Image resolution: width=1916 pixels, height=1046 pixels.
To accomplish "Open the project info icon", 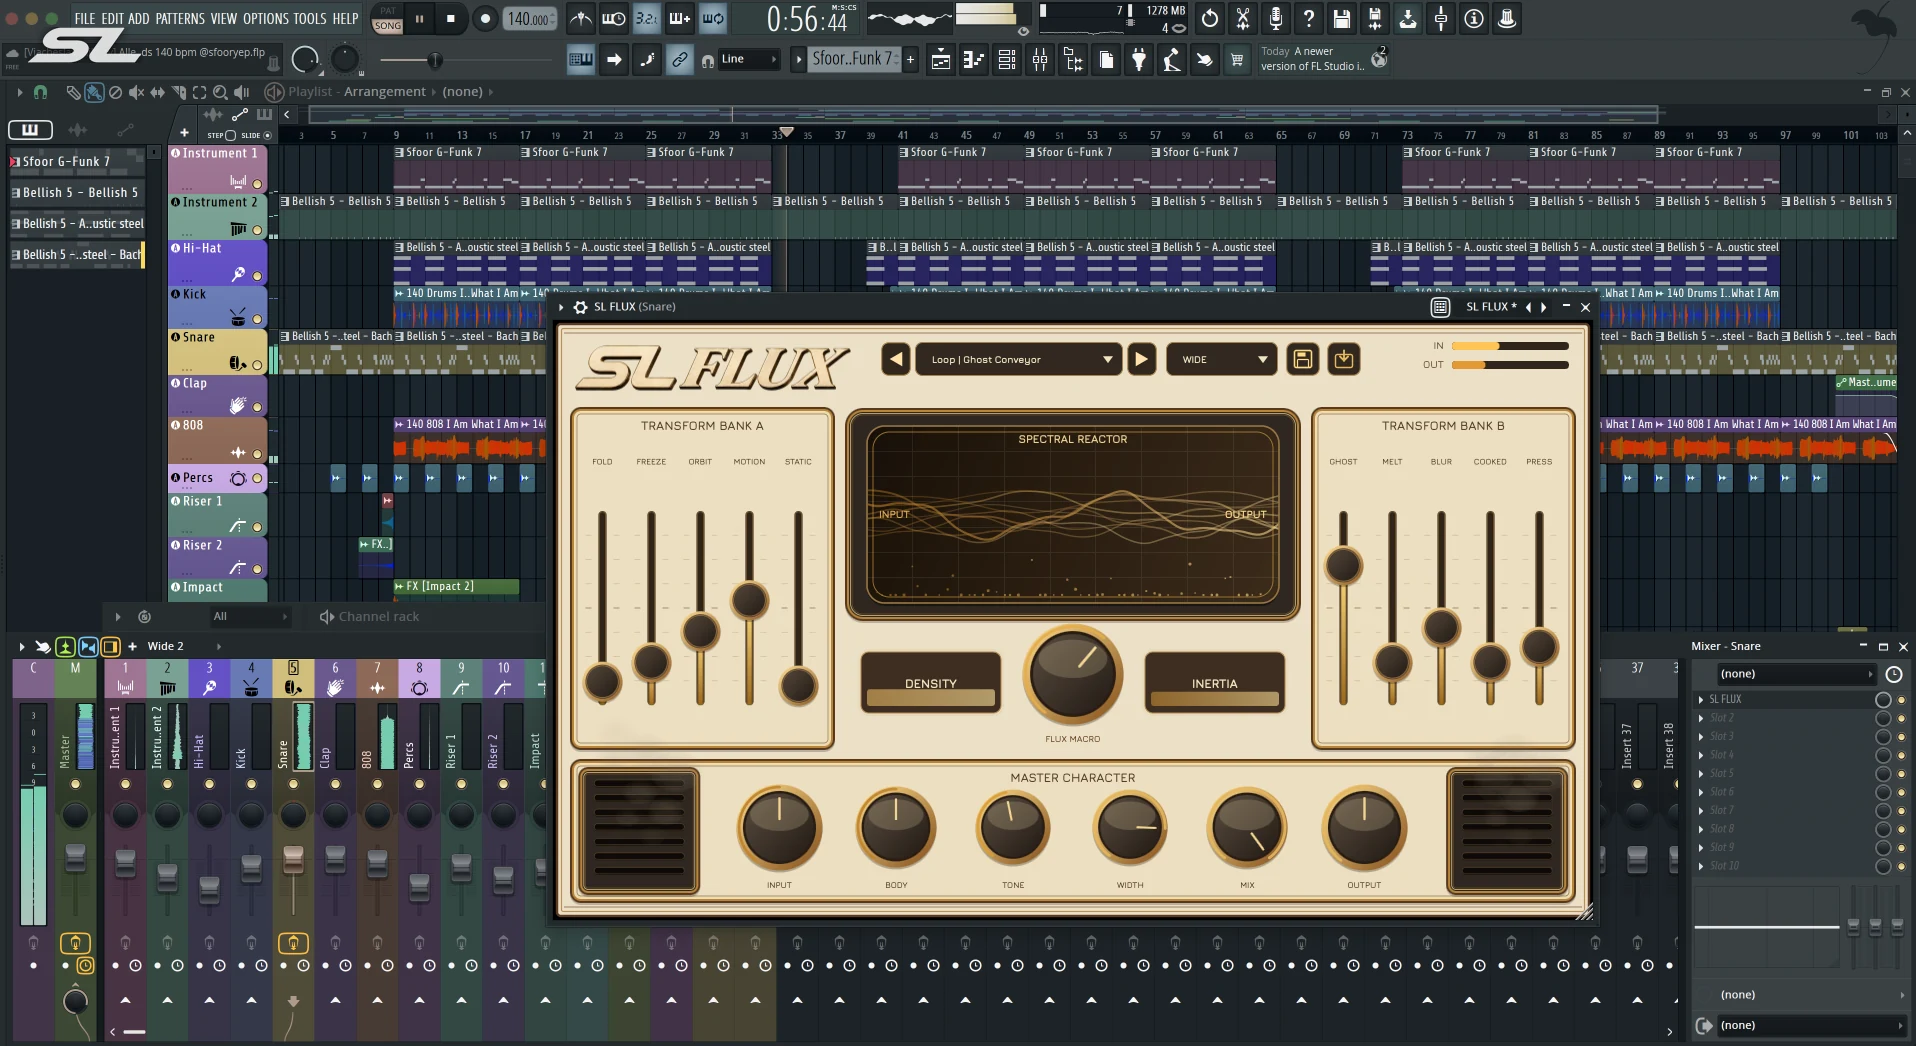I will [x=1474, y=18].
